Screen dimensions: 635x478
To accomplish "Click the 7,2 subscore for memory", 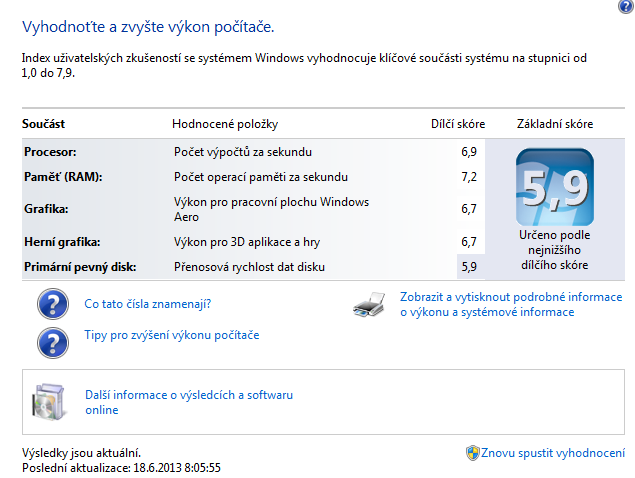I will 468,177.
